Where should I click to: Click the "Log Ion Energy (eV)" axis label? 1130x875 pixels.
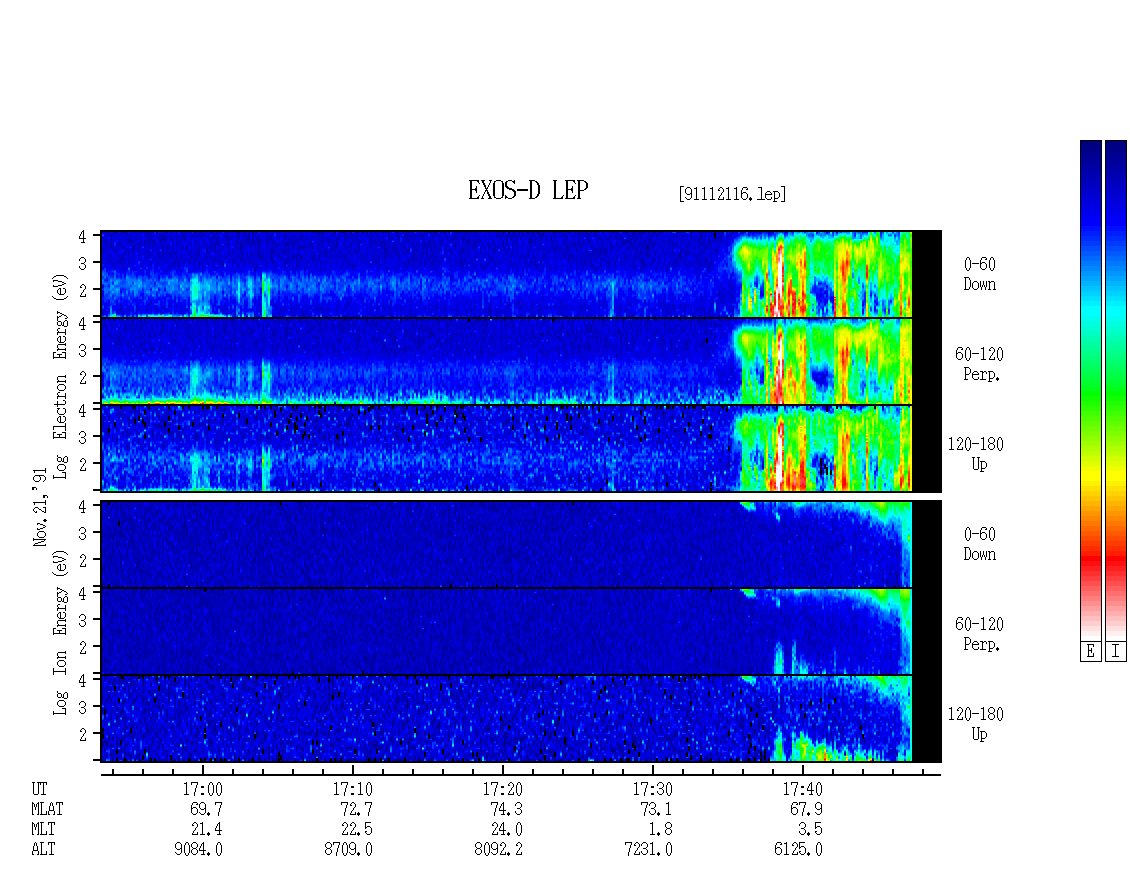60,632
